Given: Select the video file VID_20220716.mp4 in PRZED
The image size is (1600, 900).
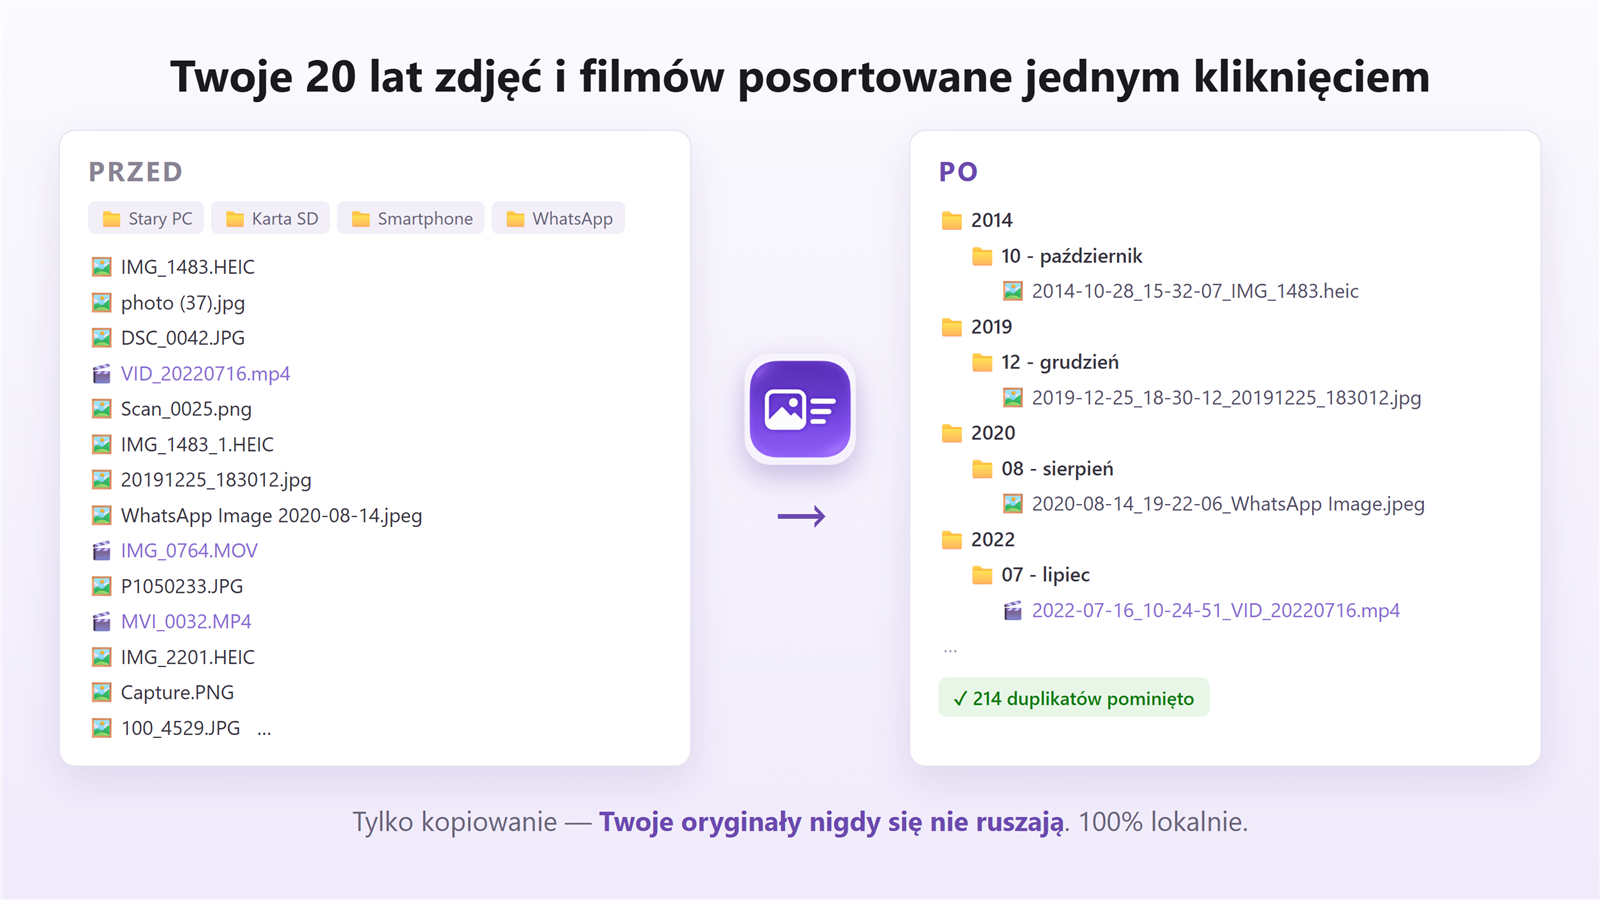Looking at the screenshot, I should (x=205, y=373).
